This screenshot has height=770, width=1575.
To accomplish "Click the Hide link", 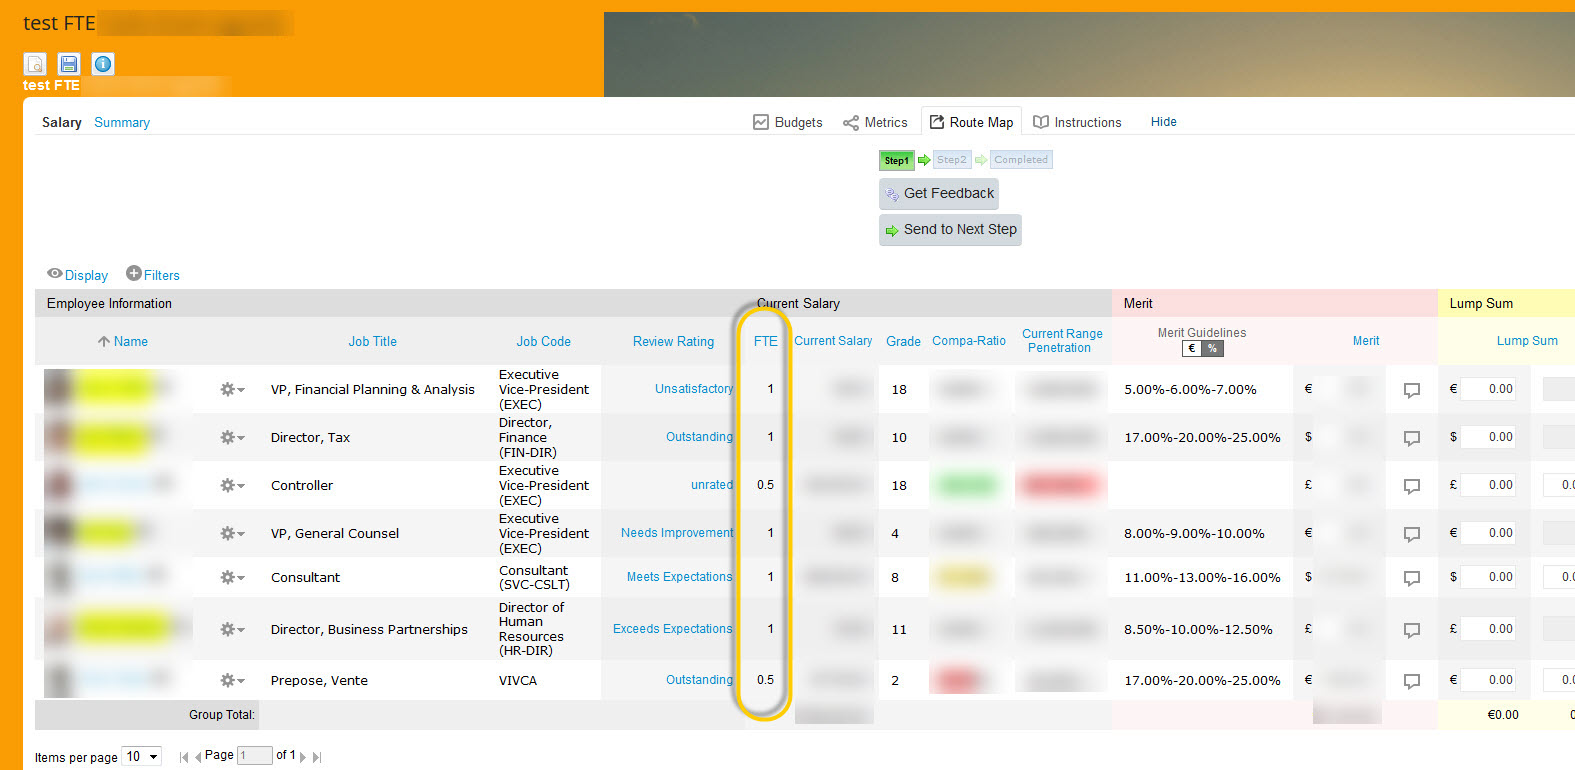I will (x=1163, y=122).
